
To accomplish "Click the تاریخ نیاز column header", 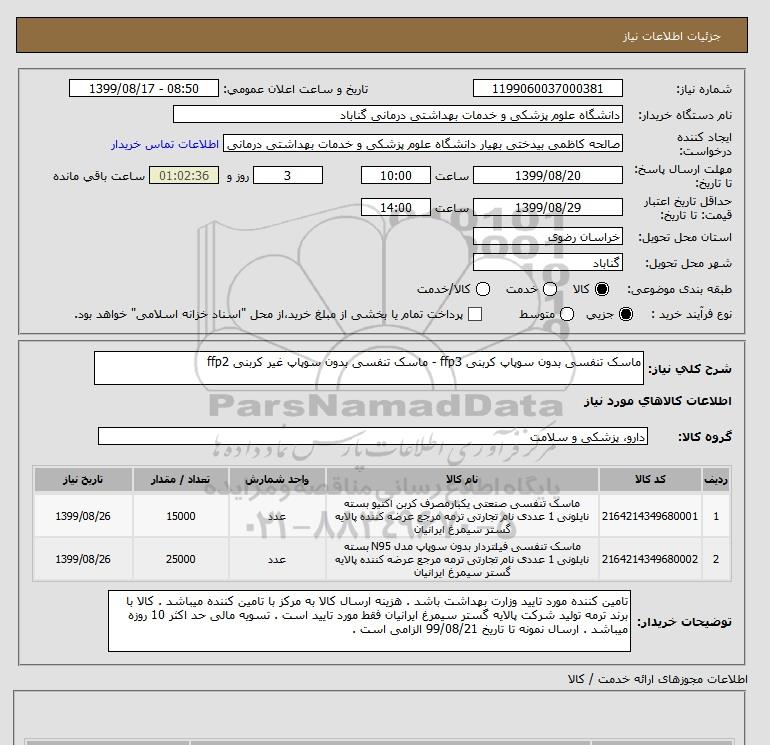I will (x=83, y=479).
